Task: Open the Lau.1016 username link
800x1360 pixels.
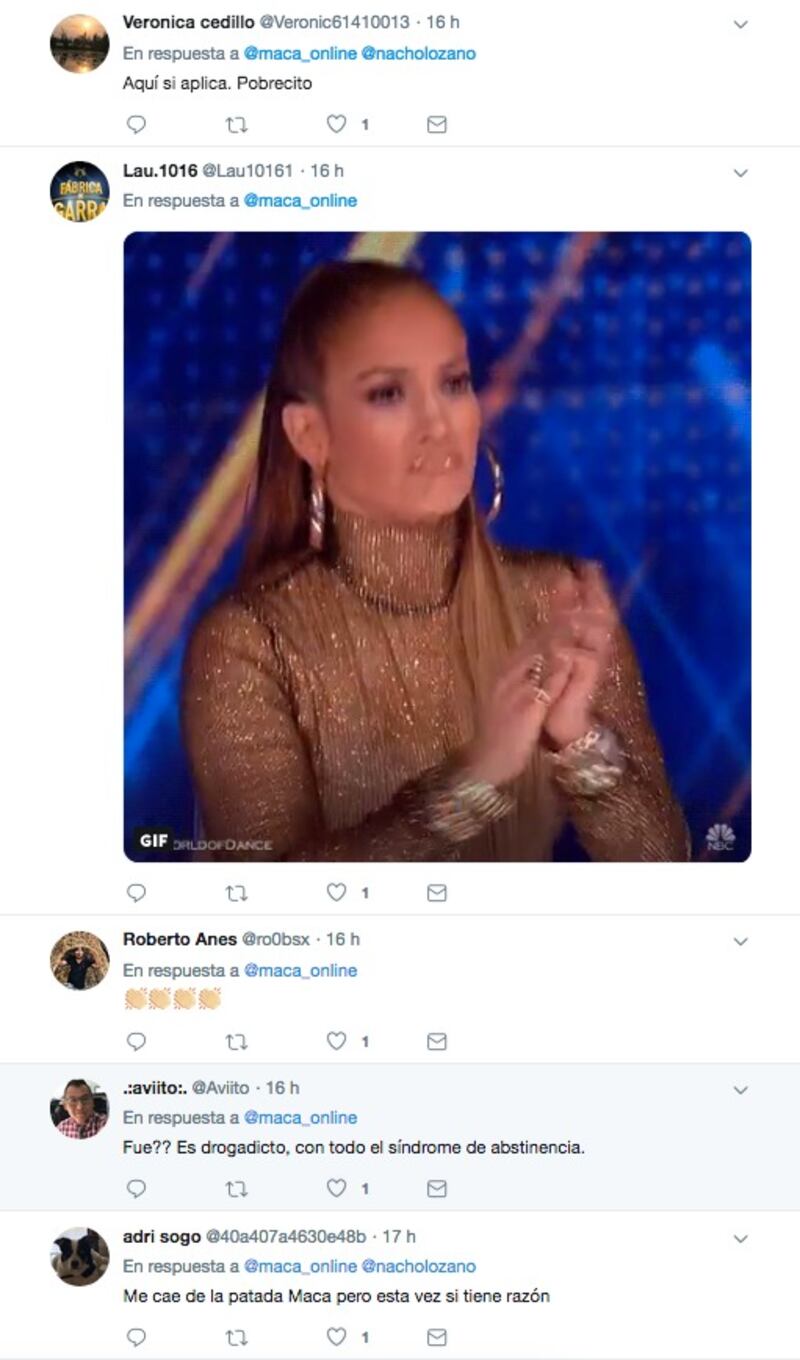Action: [160, 171]
